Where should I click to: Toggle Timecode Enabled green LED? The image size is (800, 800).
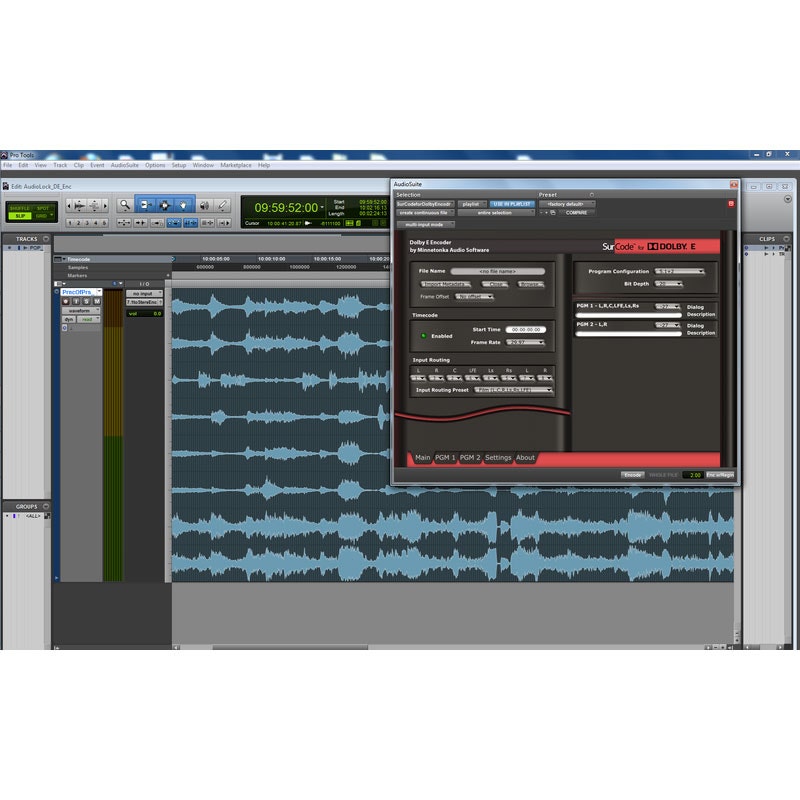pos(423,336)
